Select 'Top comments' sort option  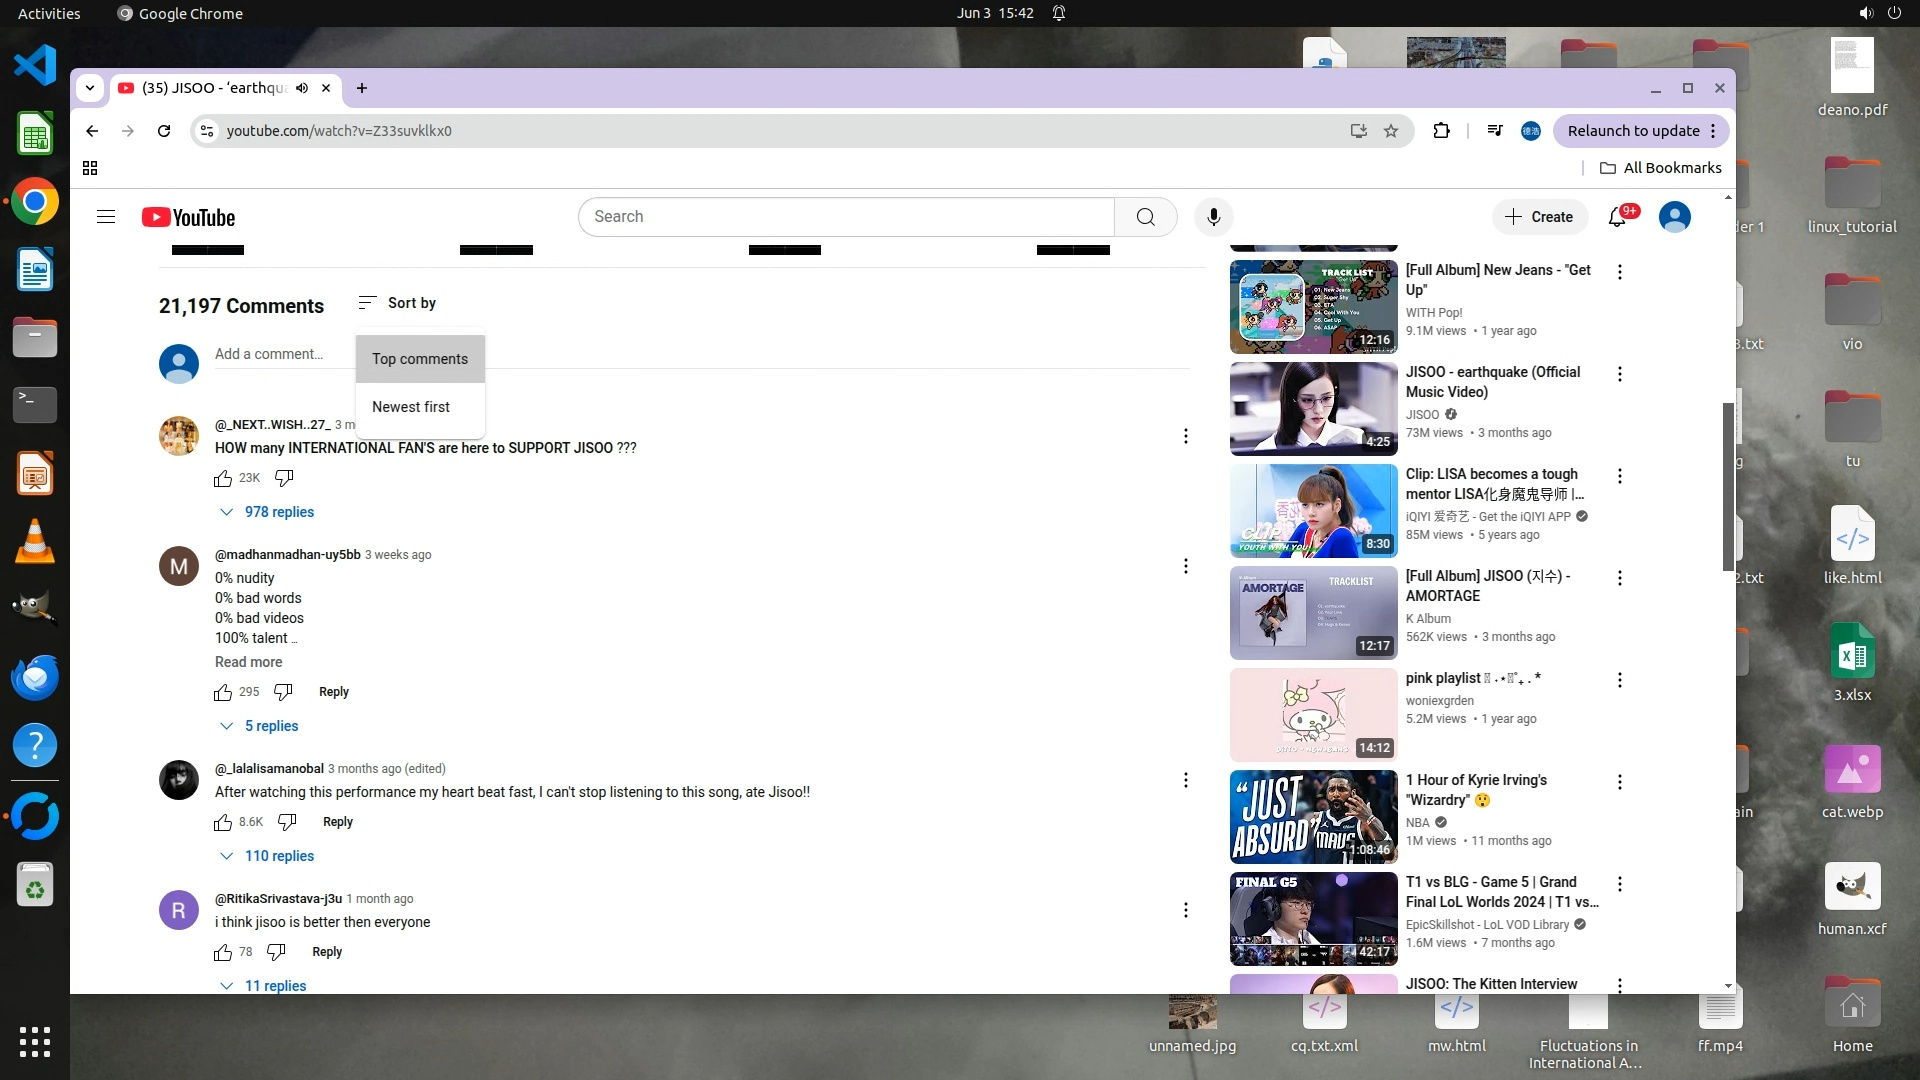click(420, 359)
